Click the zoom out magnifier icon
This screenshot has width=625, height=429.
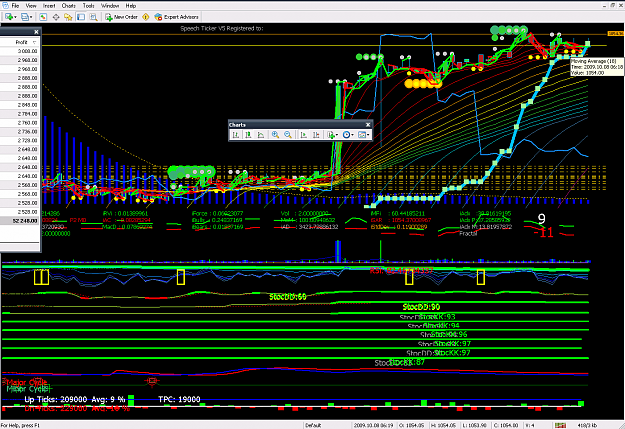pyautogui.click(x=288, y=135)
